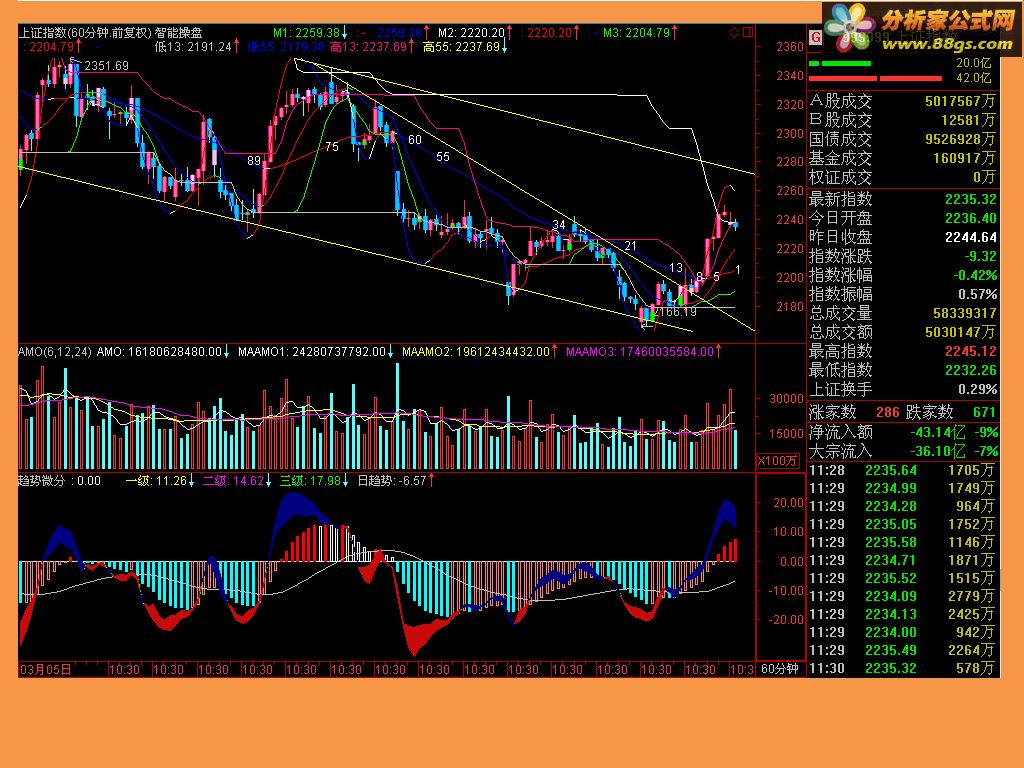Select the B股成交 row
The image size is (1024, 768).
click(903, 120)
